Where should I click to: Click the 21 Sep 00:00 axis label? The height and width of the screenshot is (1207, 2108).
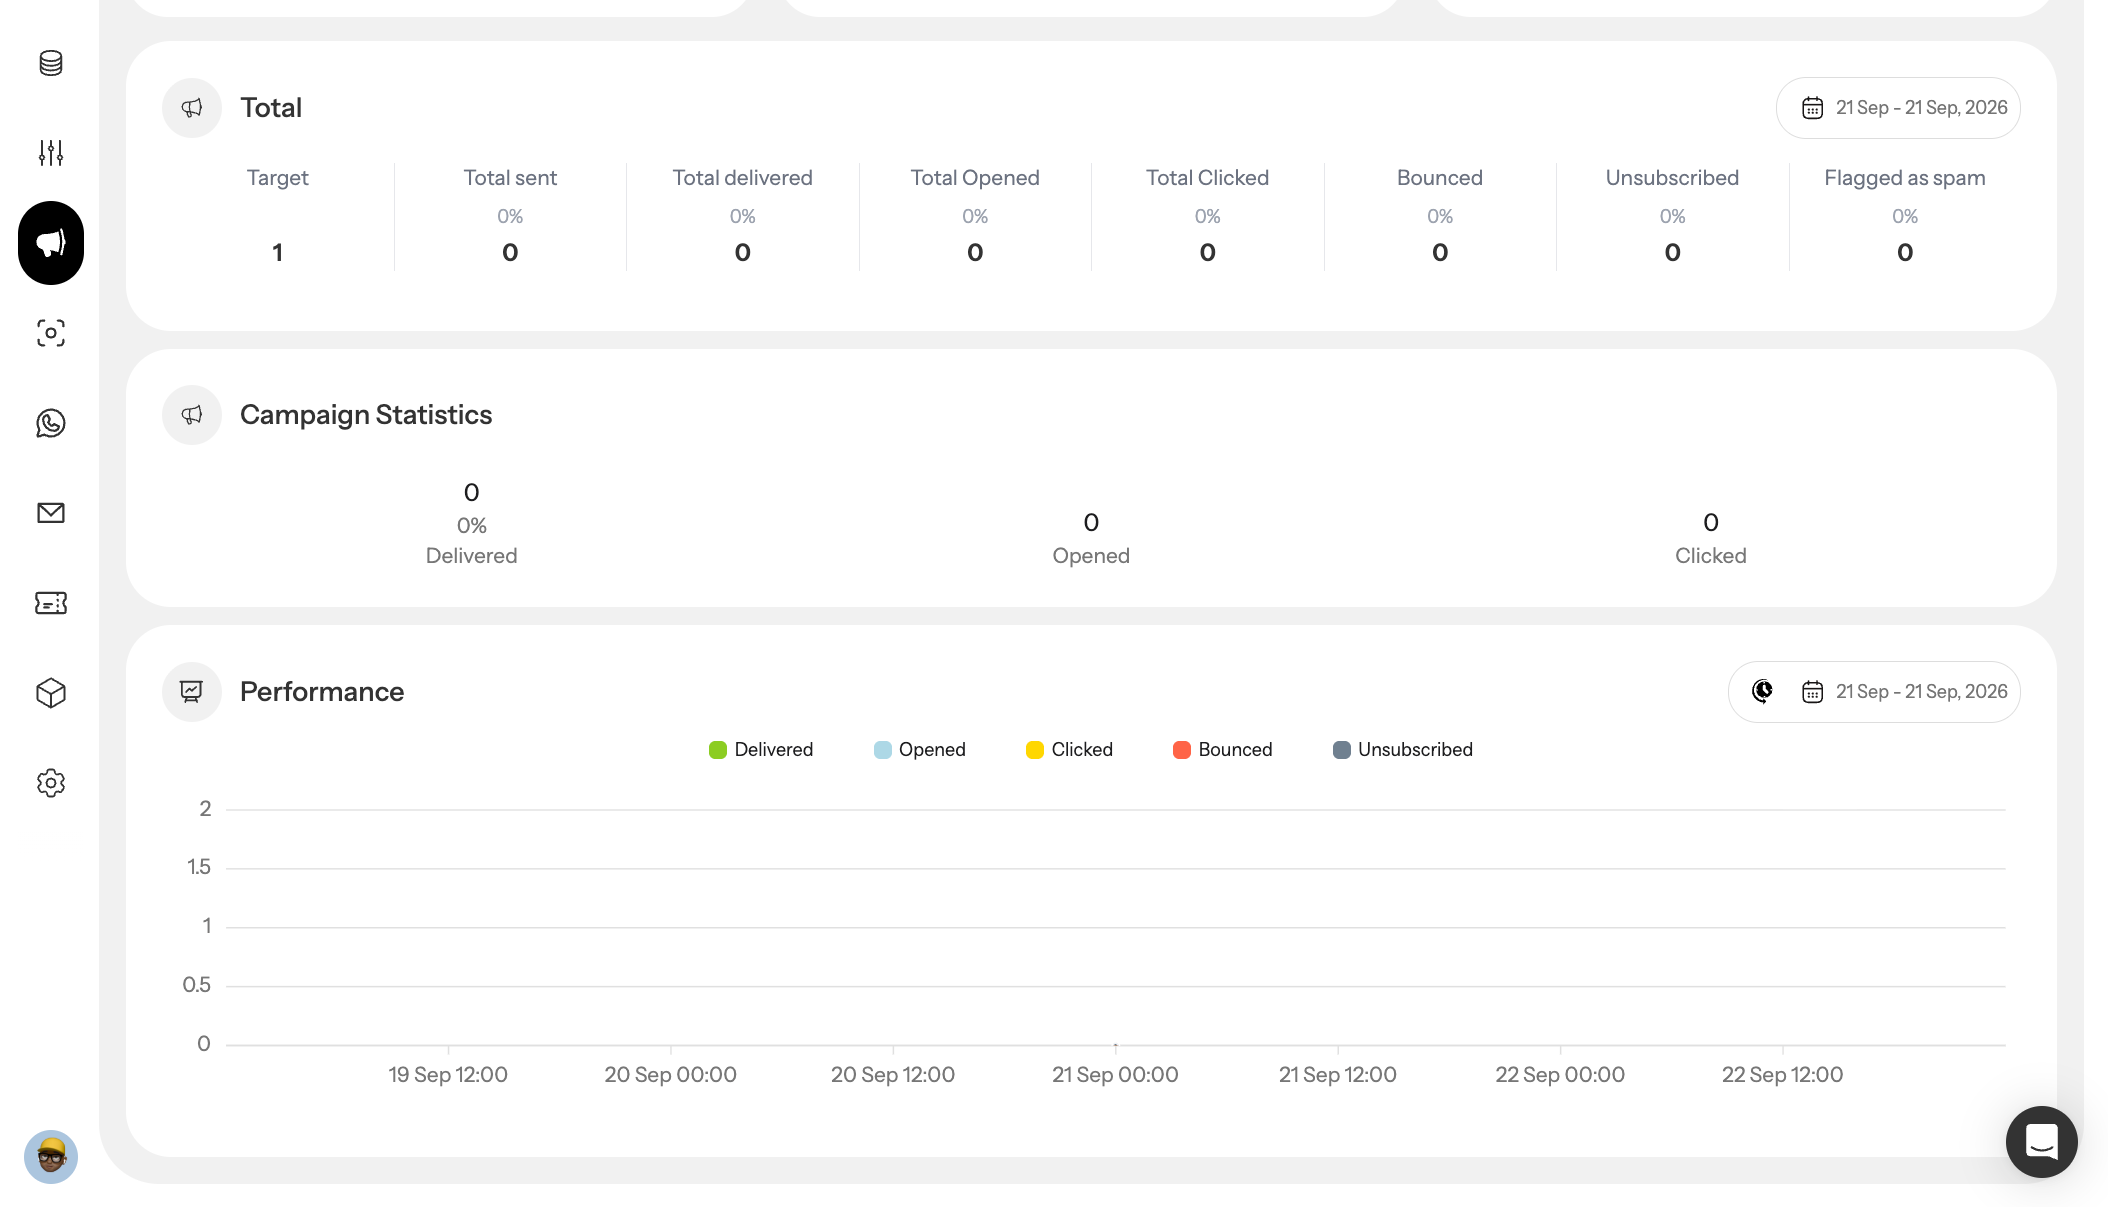coord(1115,1075)
